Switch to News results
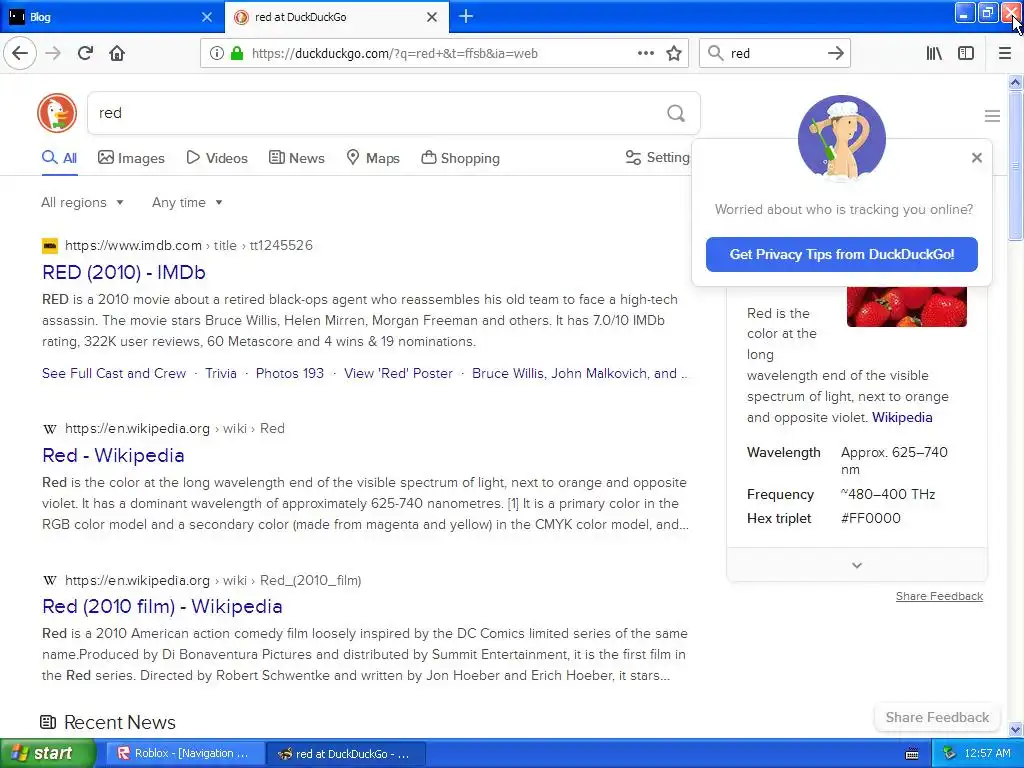The image size is (1024, 768). (x=296, y=158)
